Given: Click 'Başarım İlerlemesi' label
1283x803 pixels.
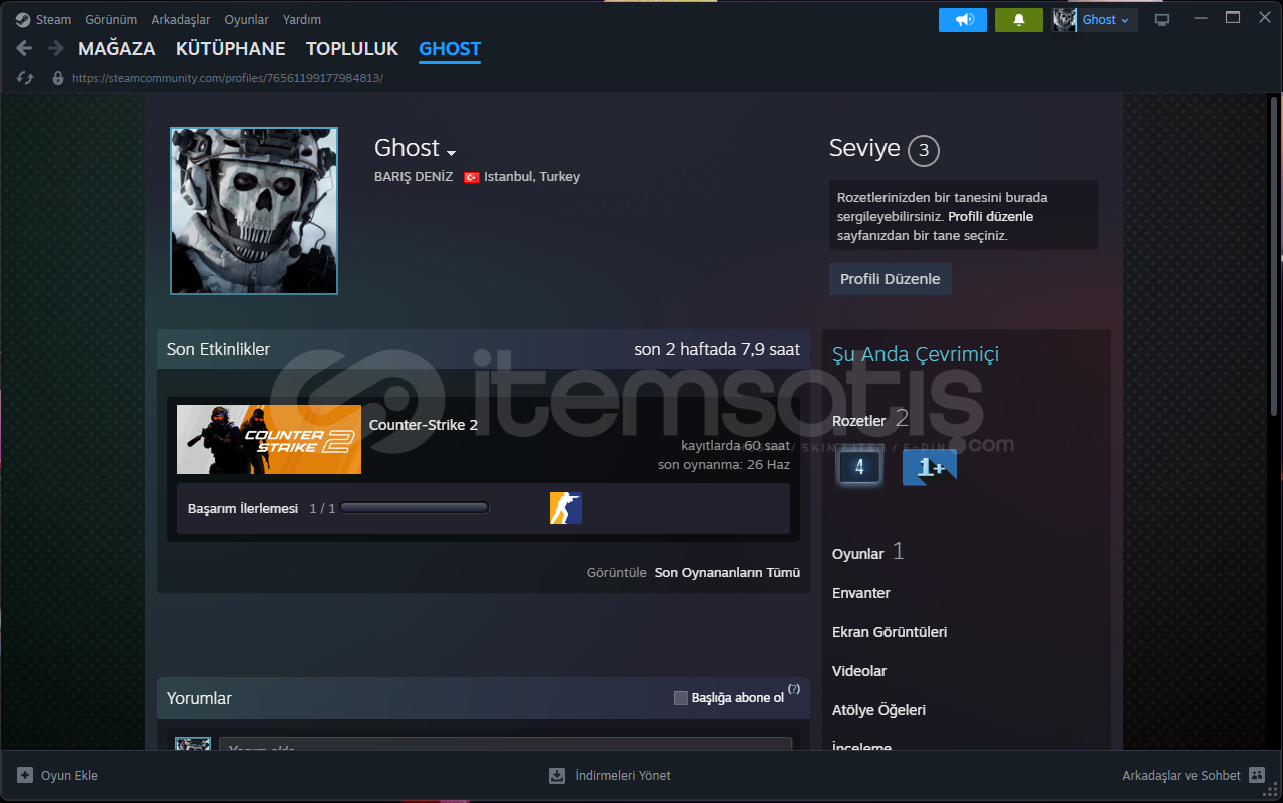Looking at the screenshot, I should [243, 508].
